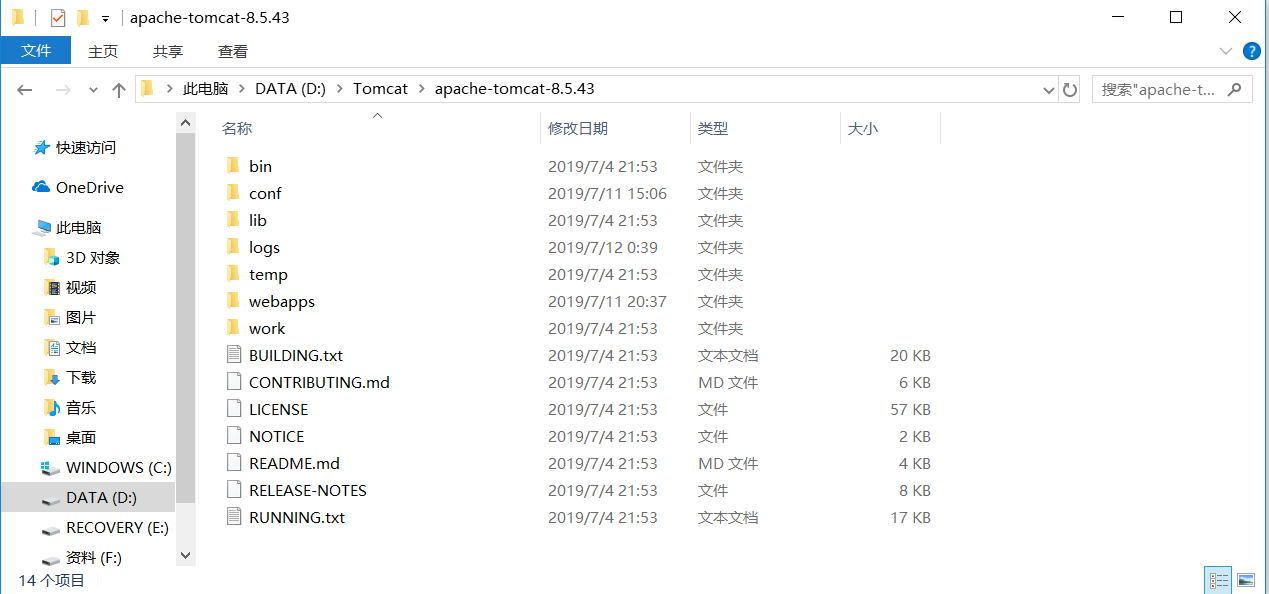
Task: Select OneDrive in navigation pane
Action: pos(90,188)
